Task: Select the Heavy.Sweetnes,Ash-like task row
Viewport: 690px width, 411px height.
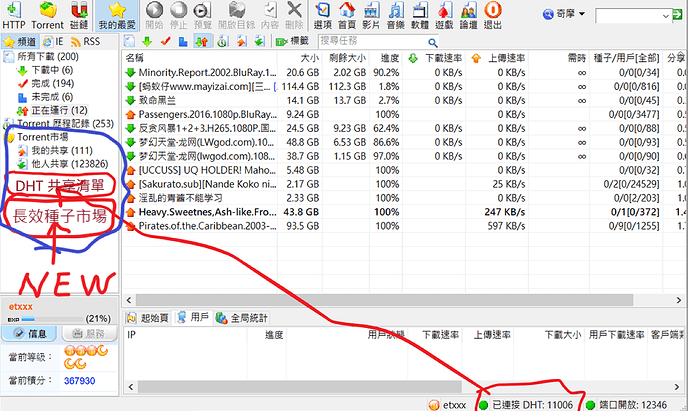Action: 405,212
